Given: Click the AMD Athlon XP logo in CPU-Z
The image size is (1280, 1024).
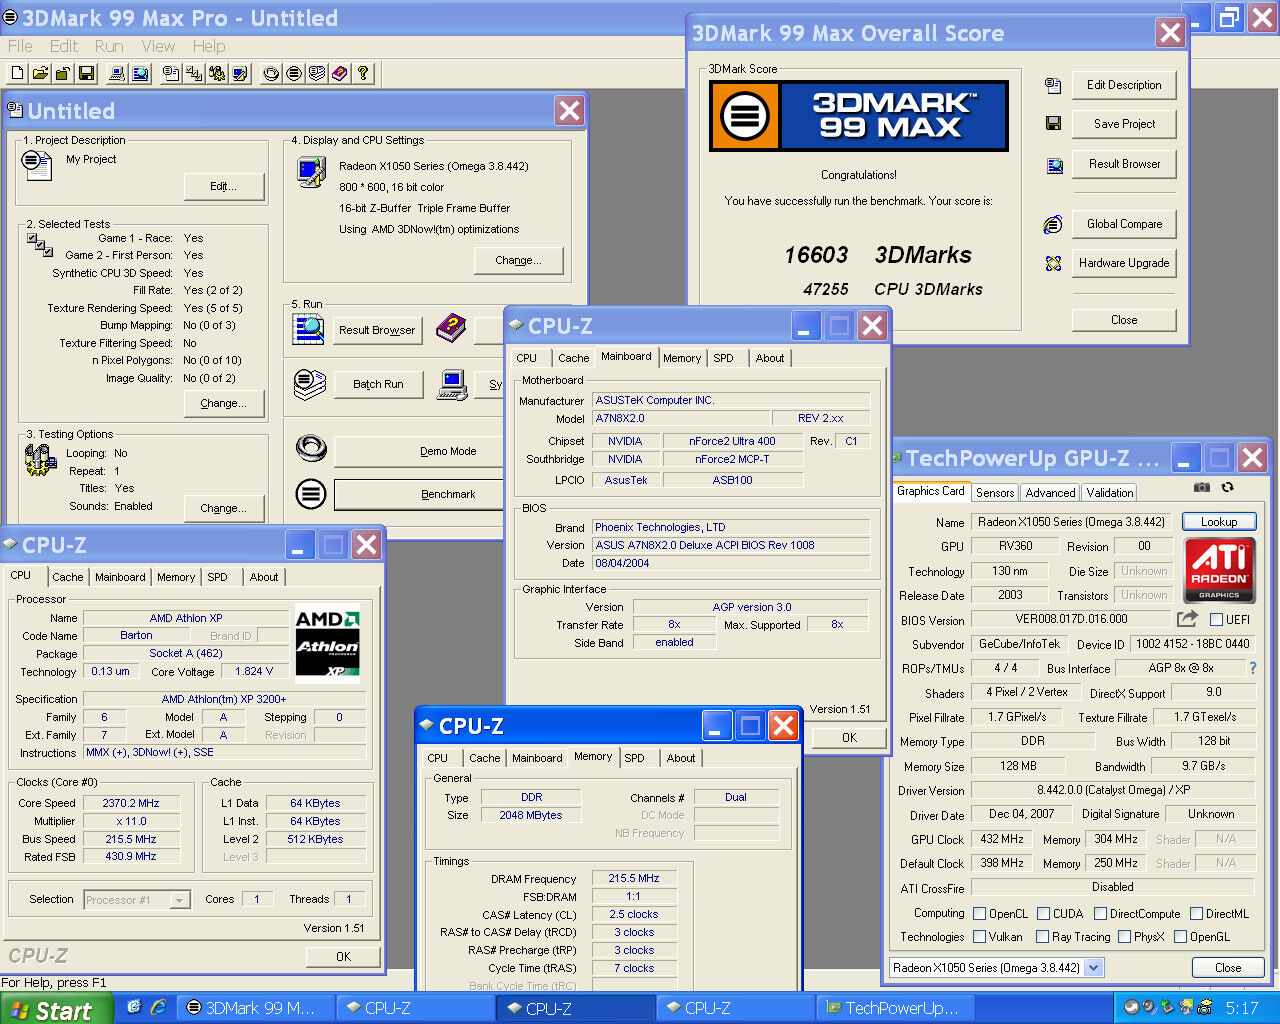Looking at the screenshot, I should [x=328, y=643].
